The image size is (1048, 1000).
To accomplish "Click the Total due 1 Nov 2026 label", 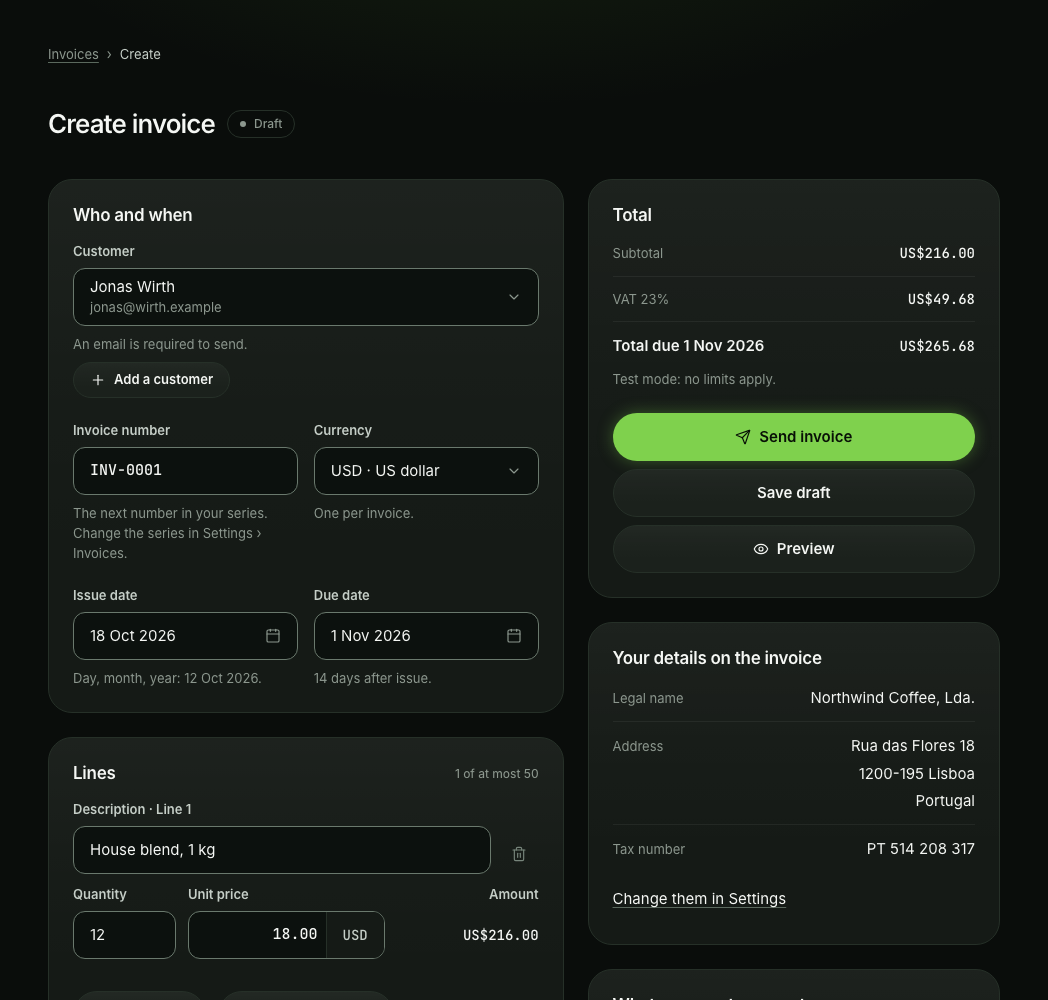I will (688, 346).
